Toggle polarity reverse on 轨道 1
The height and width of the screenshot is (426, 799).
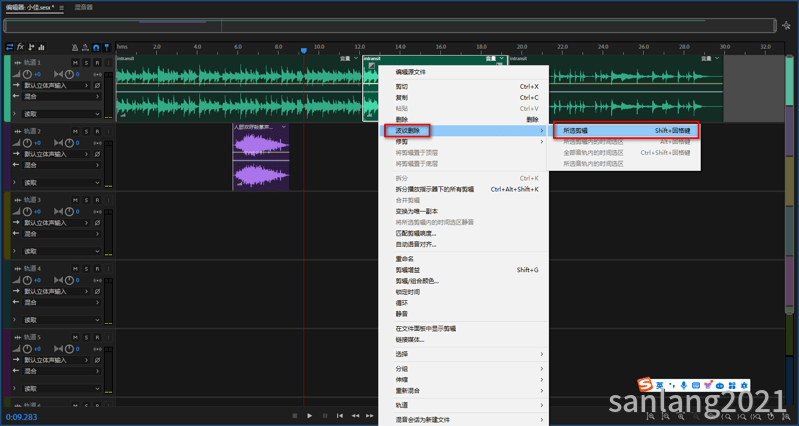click(97, 86)
